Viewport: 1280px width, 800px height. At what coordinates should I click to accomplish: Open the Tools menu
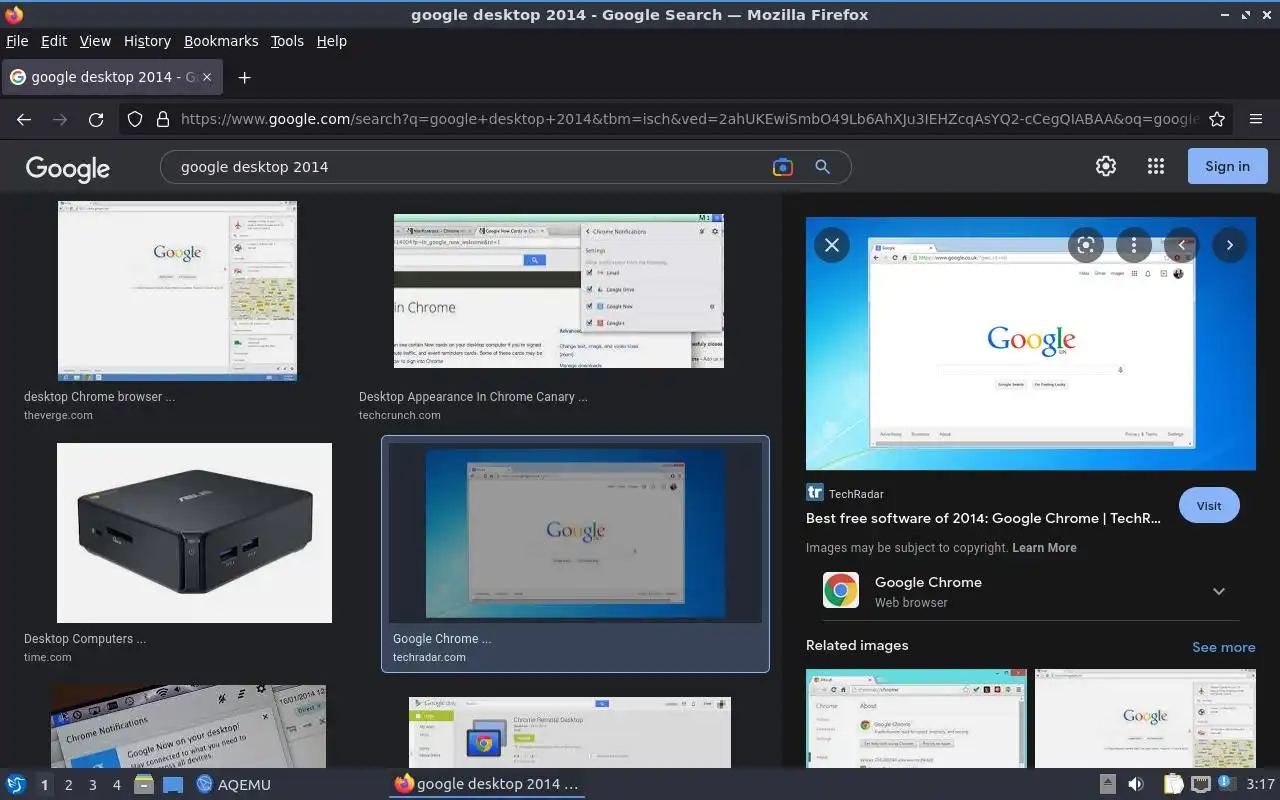(x=287, y=41)
